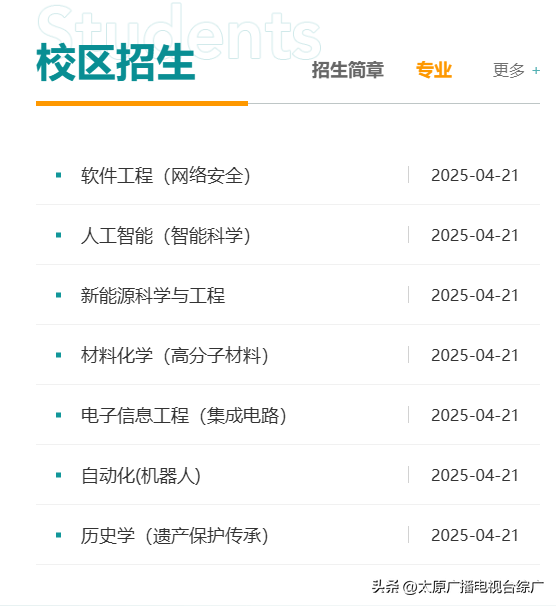The image size is (556, 606).
Task: Click the date on 自动化(机器人) row
Action: tap(474, 475)
